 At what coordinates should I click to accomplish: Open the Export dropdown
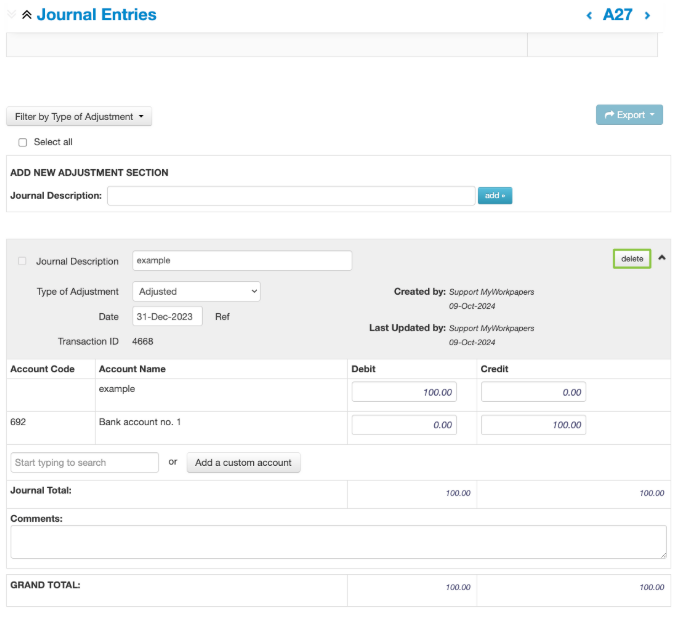coord(629,115)
